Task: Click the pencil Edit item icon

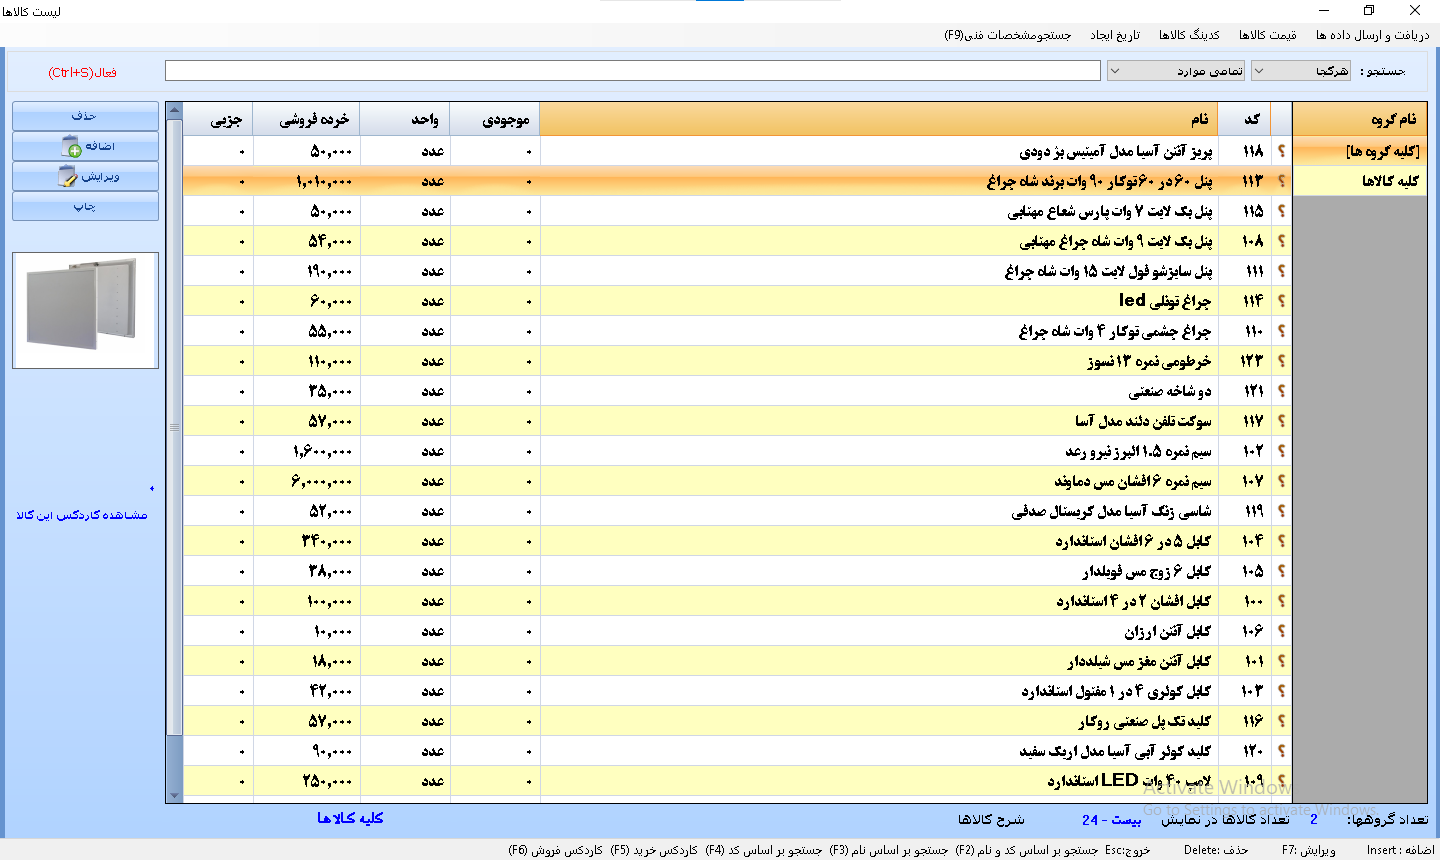Action: (x=68, y=177)
